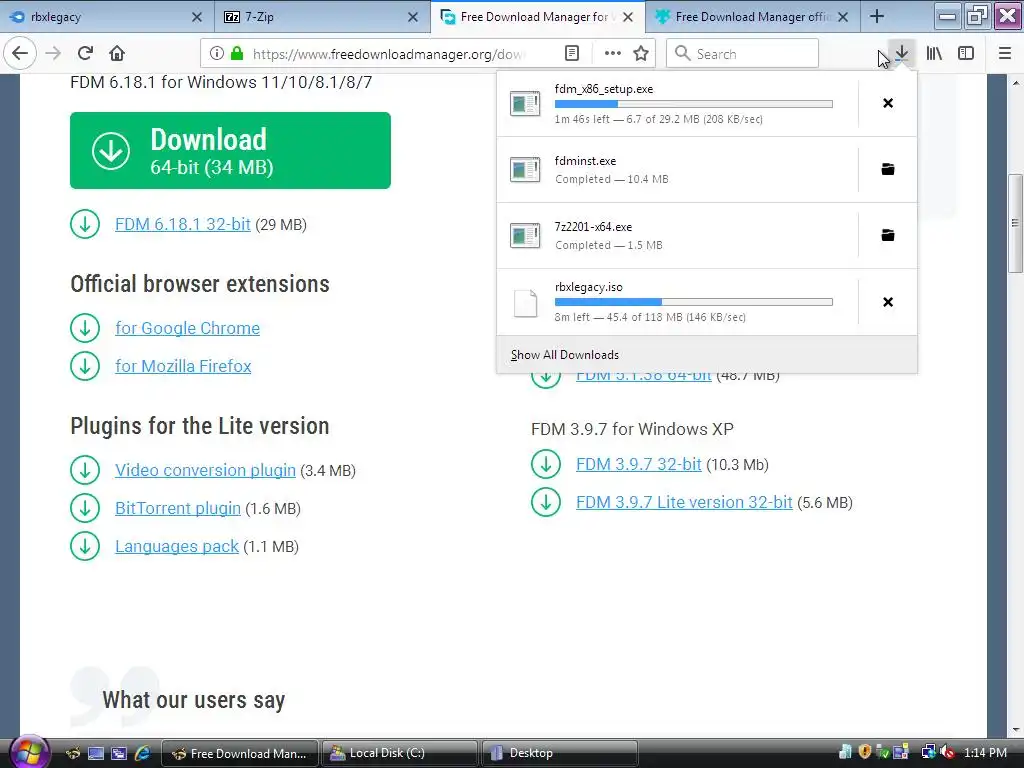Open the Firefox home page icon
The width and height of the screenshot is (1024, 768).
[x=117, y=54]
